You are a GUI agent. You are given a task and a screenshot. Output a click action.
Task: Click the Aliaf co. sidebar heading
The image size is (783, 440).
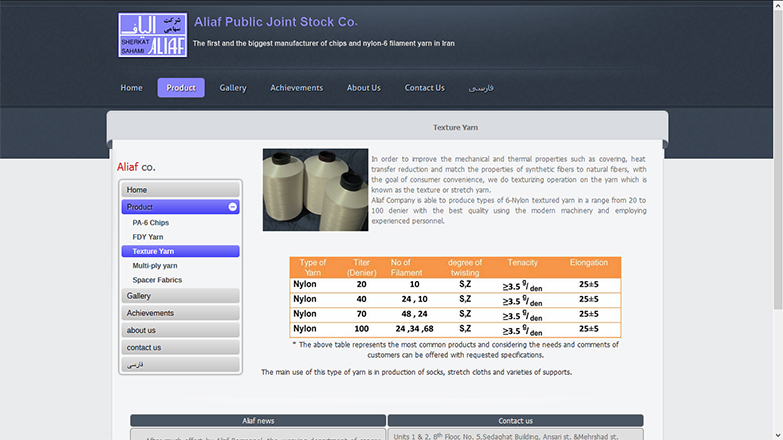pyautogui.click(x=136, y=167)
